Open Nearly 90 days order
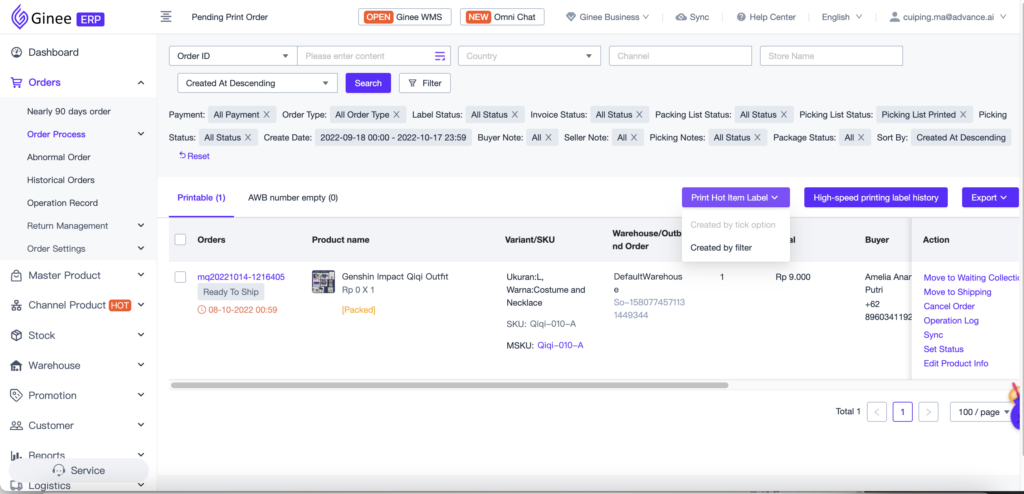Viewport: 1024px width, 494px height. [x=69, y=112]
